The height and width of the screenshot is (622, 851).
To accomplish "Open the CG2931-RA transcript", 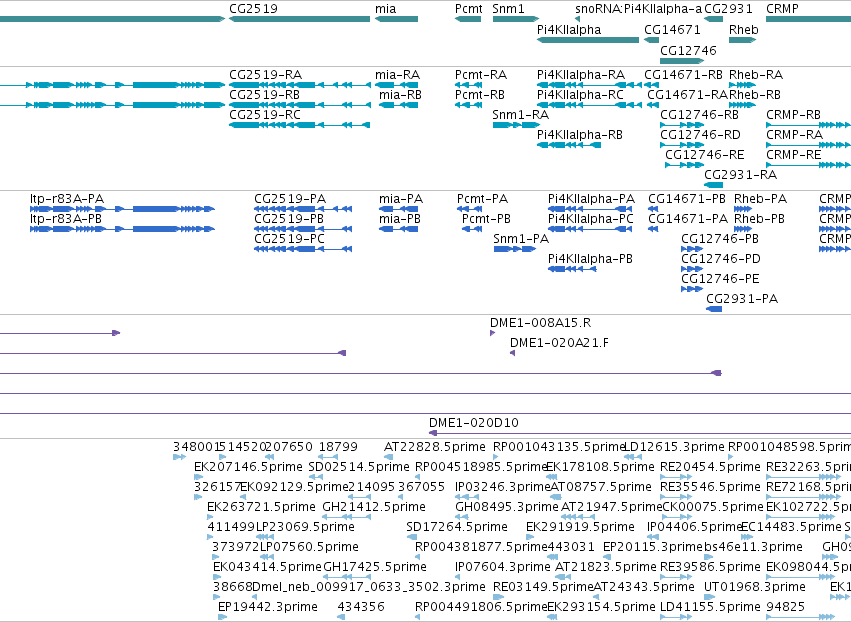I will coord(713,185).
